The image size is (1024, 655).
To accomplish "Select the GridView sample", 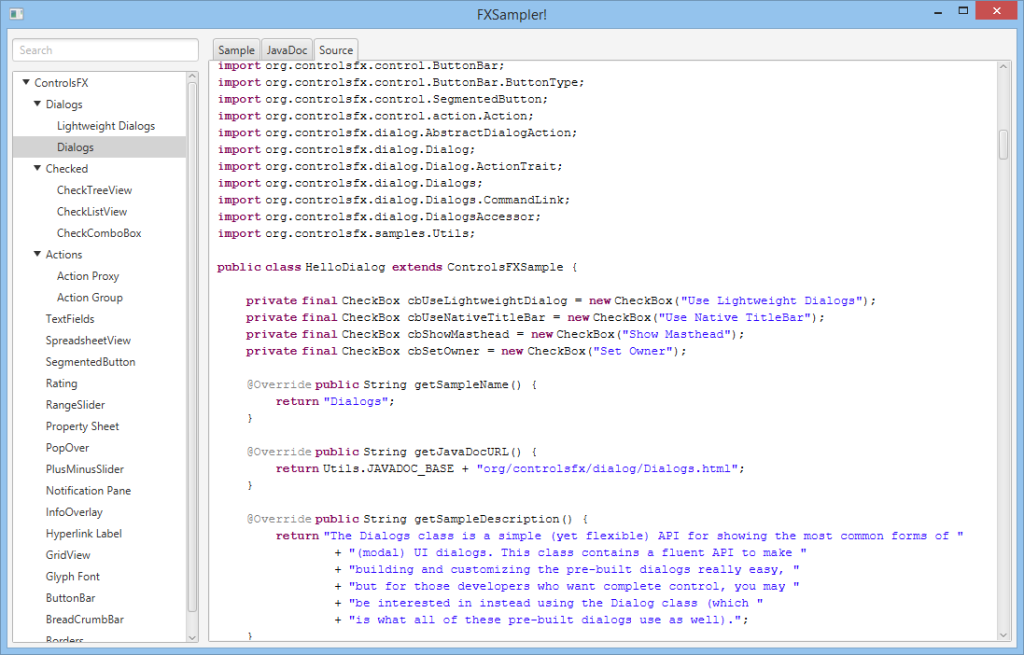I will (x=68, y=555).
